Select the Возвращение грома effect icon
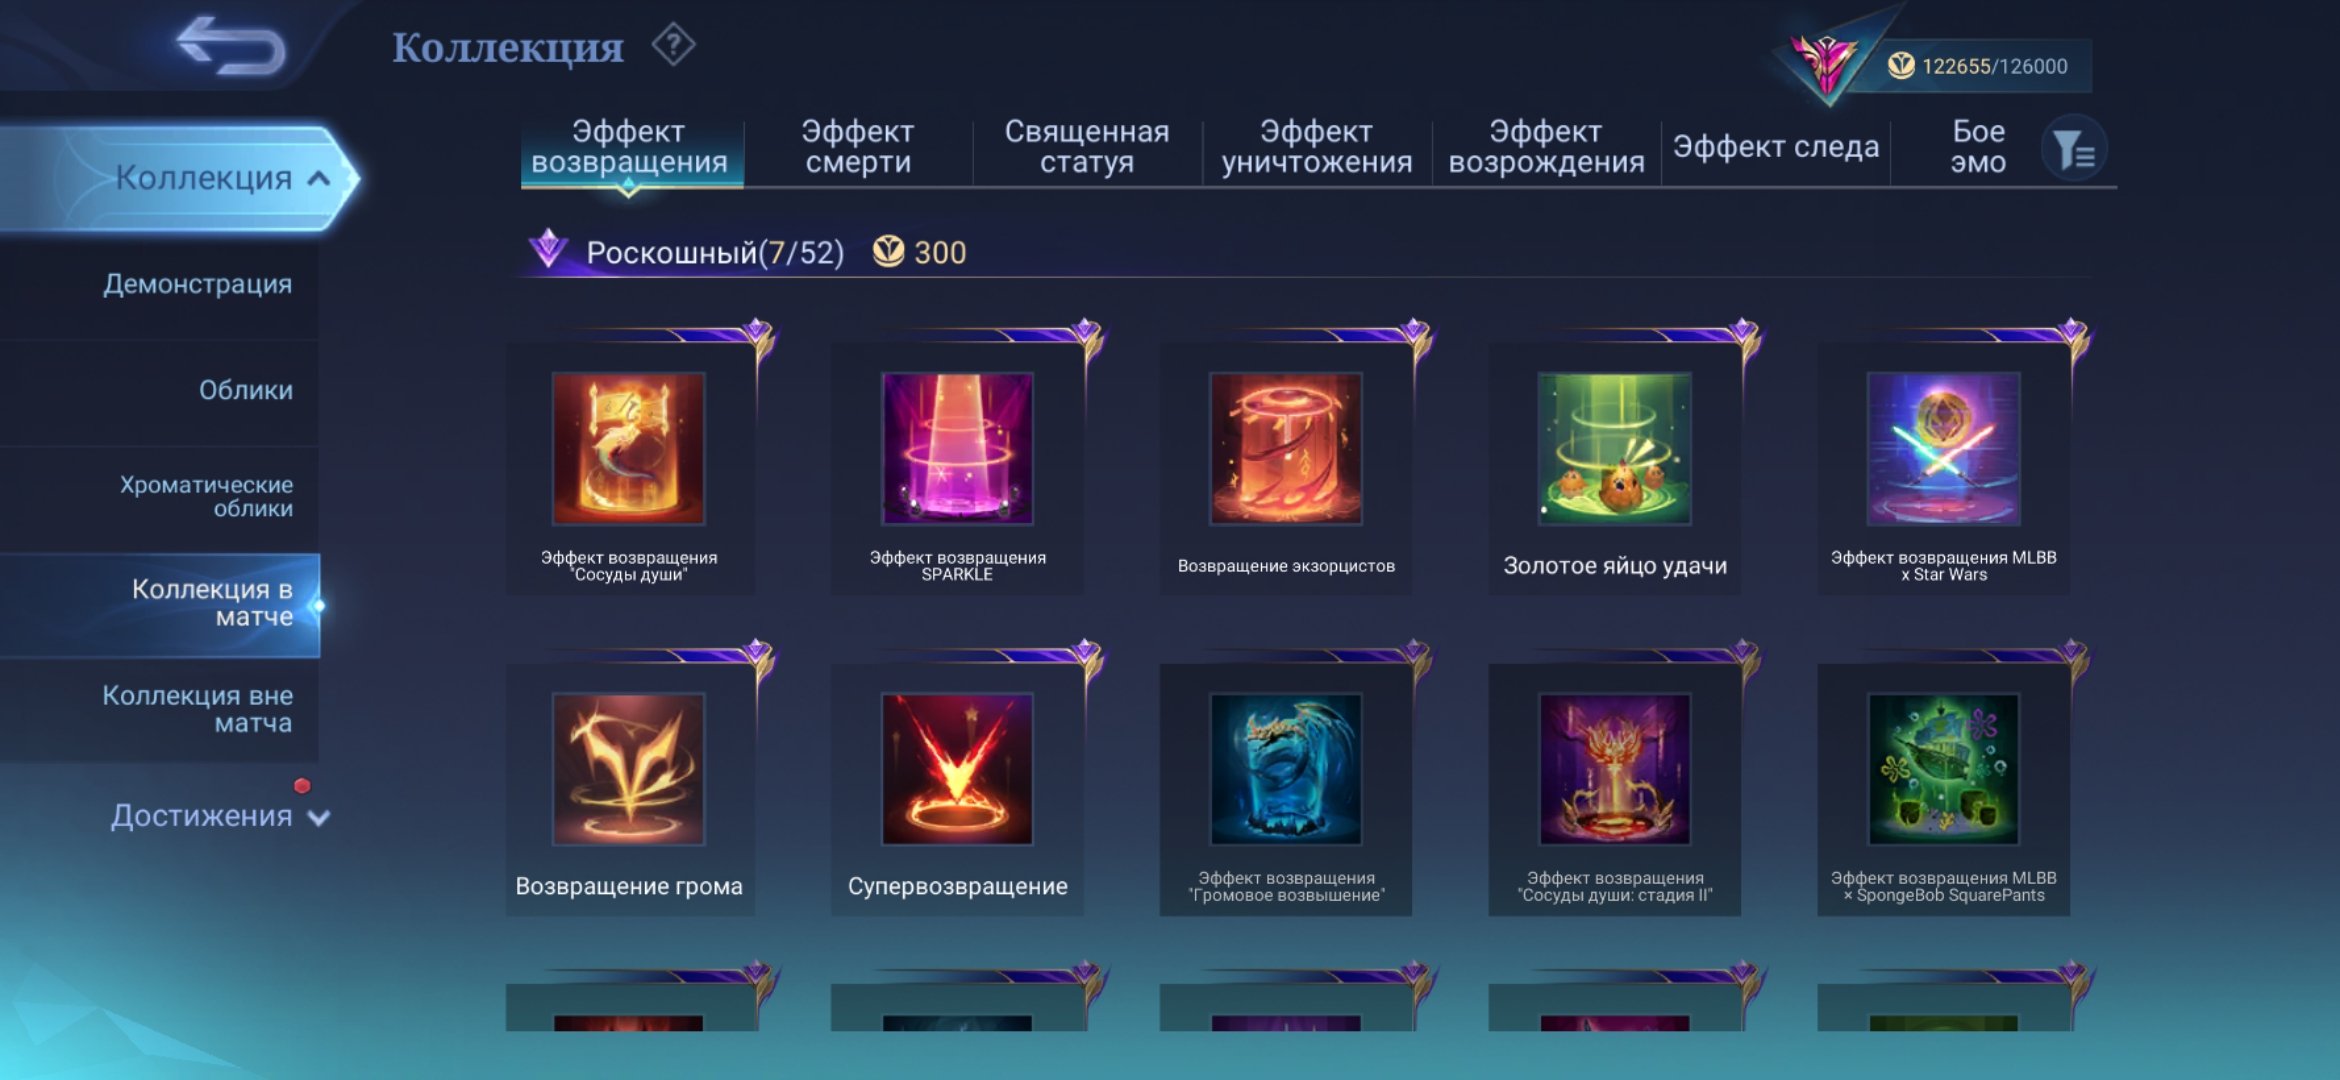The height and width of the screenshot is (1080, 2340). coord(629,769)
